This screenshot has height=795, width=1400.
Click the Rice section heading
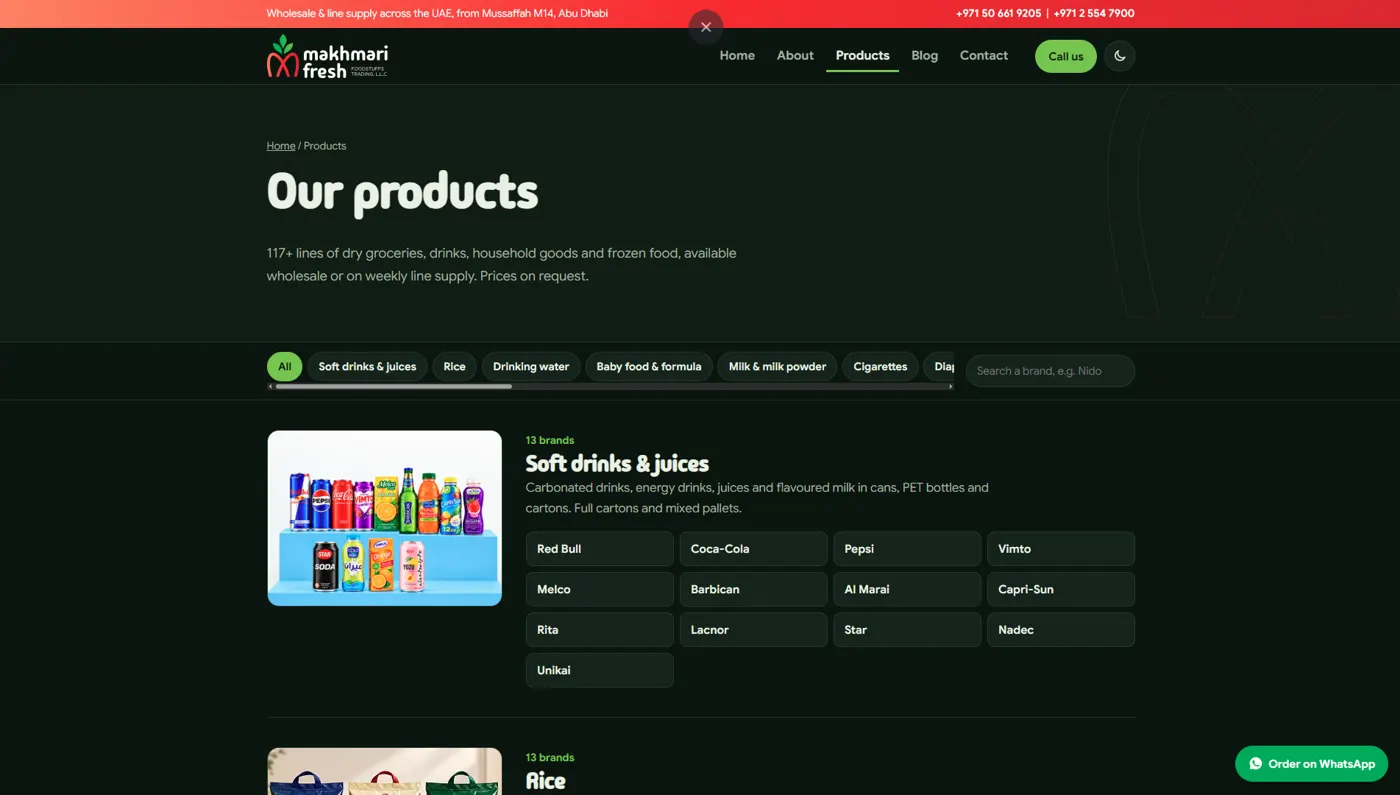[x=546, y=781]
